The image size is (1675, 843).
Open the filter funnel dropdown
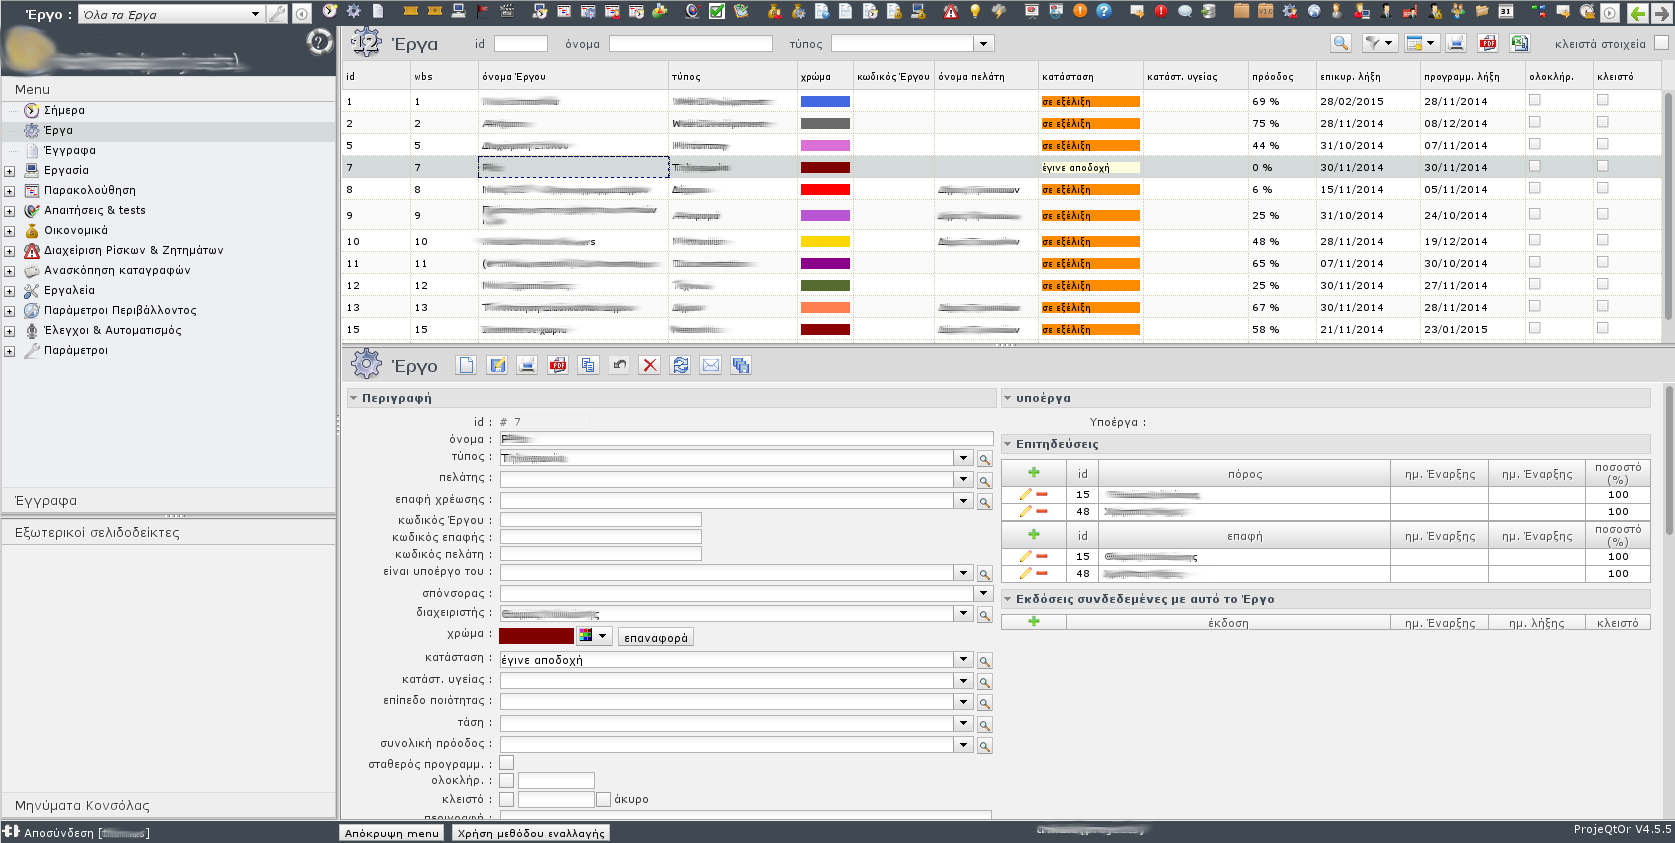pyautogui.click(x=1379, y=43)
